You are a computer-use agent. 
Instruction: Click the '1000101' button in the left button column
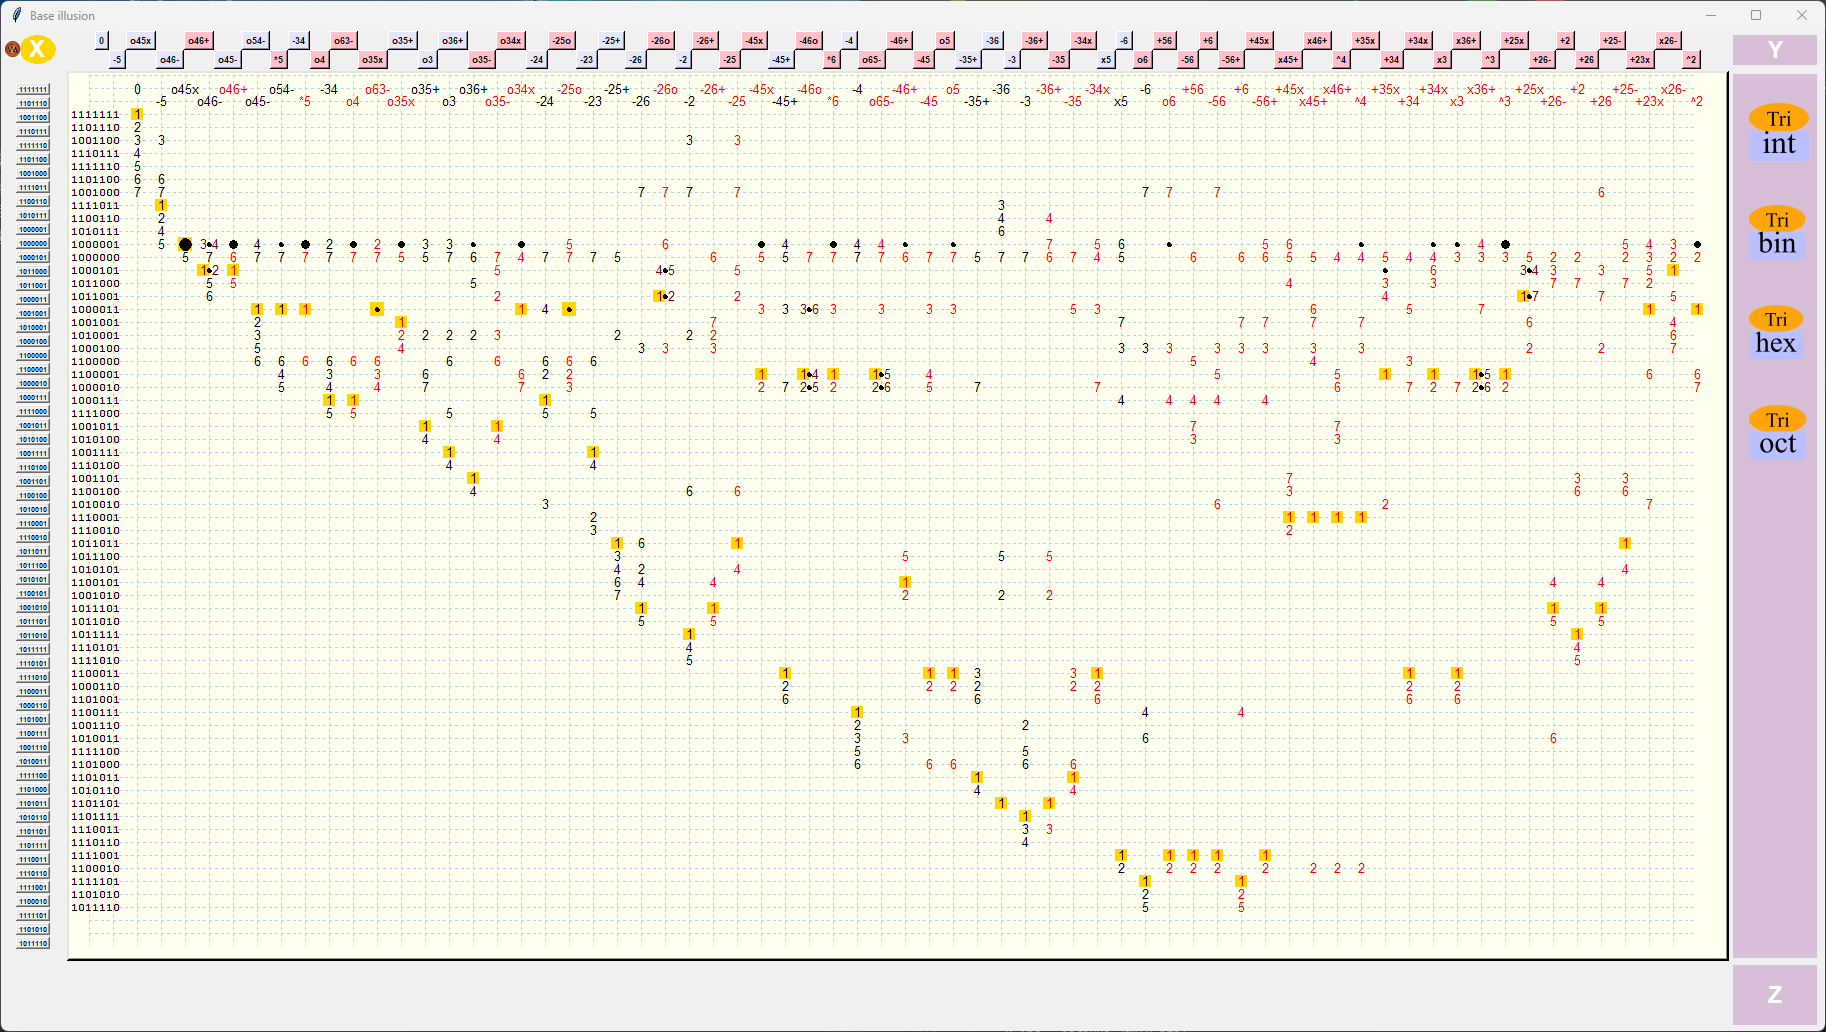33,257
